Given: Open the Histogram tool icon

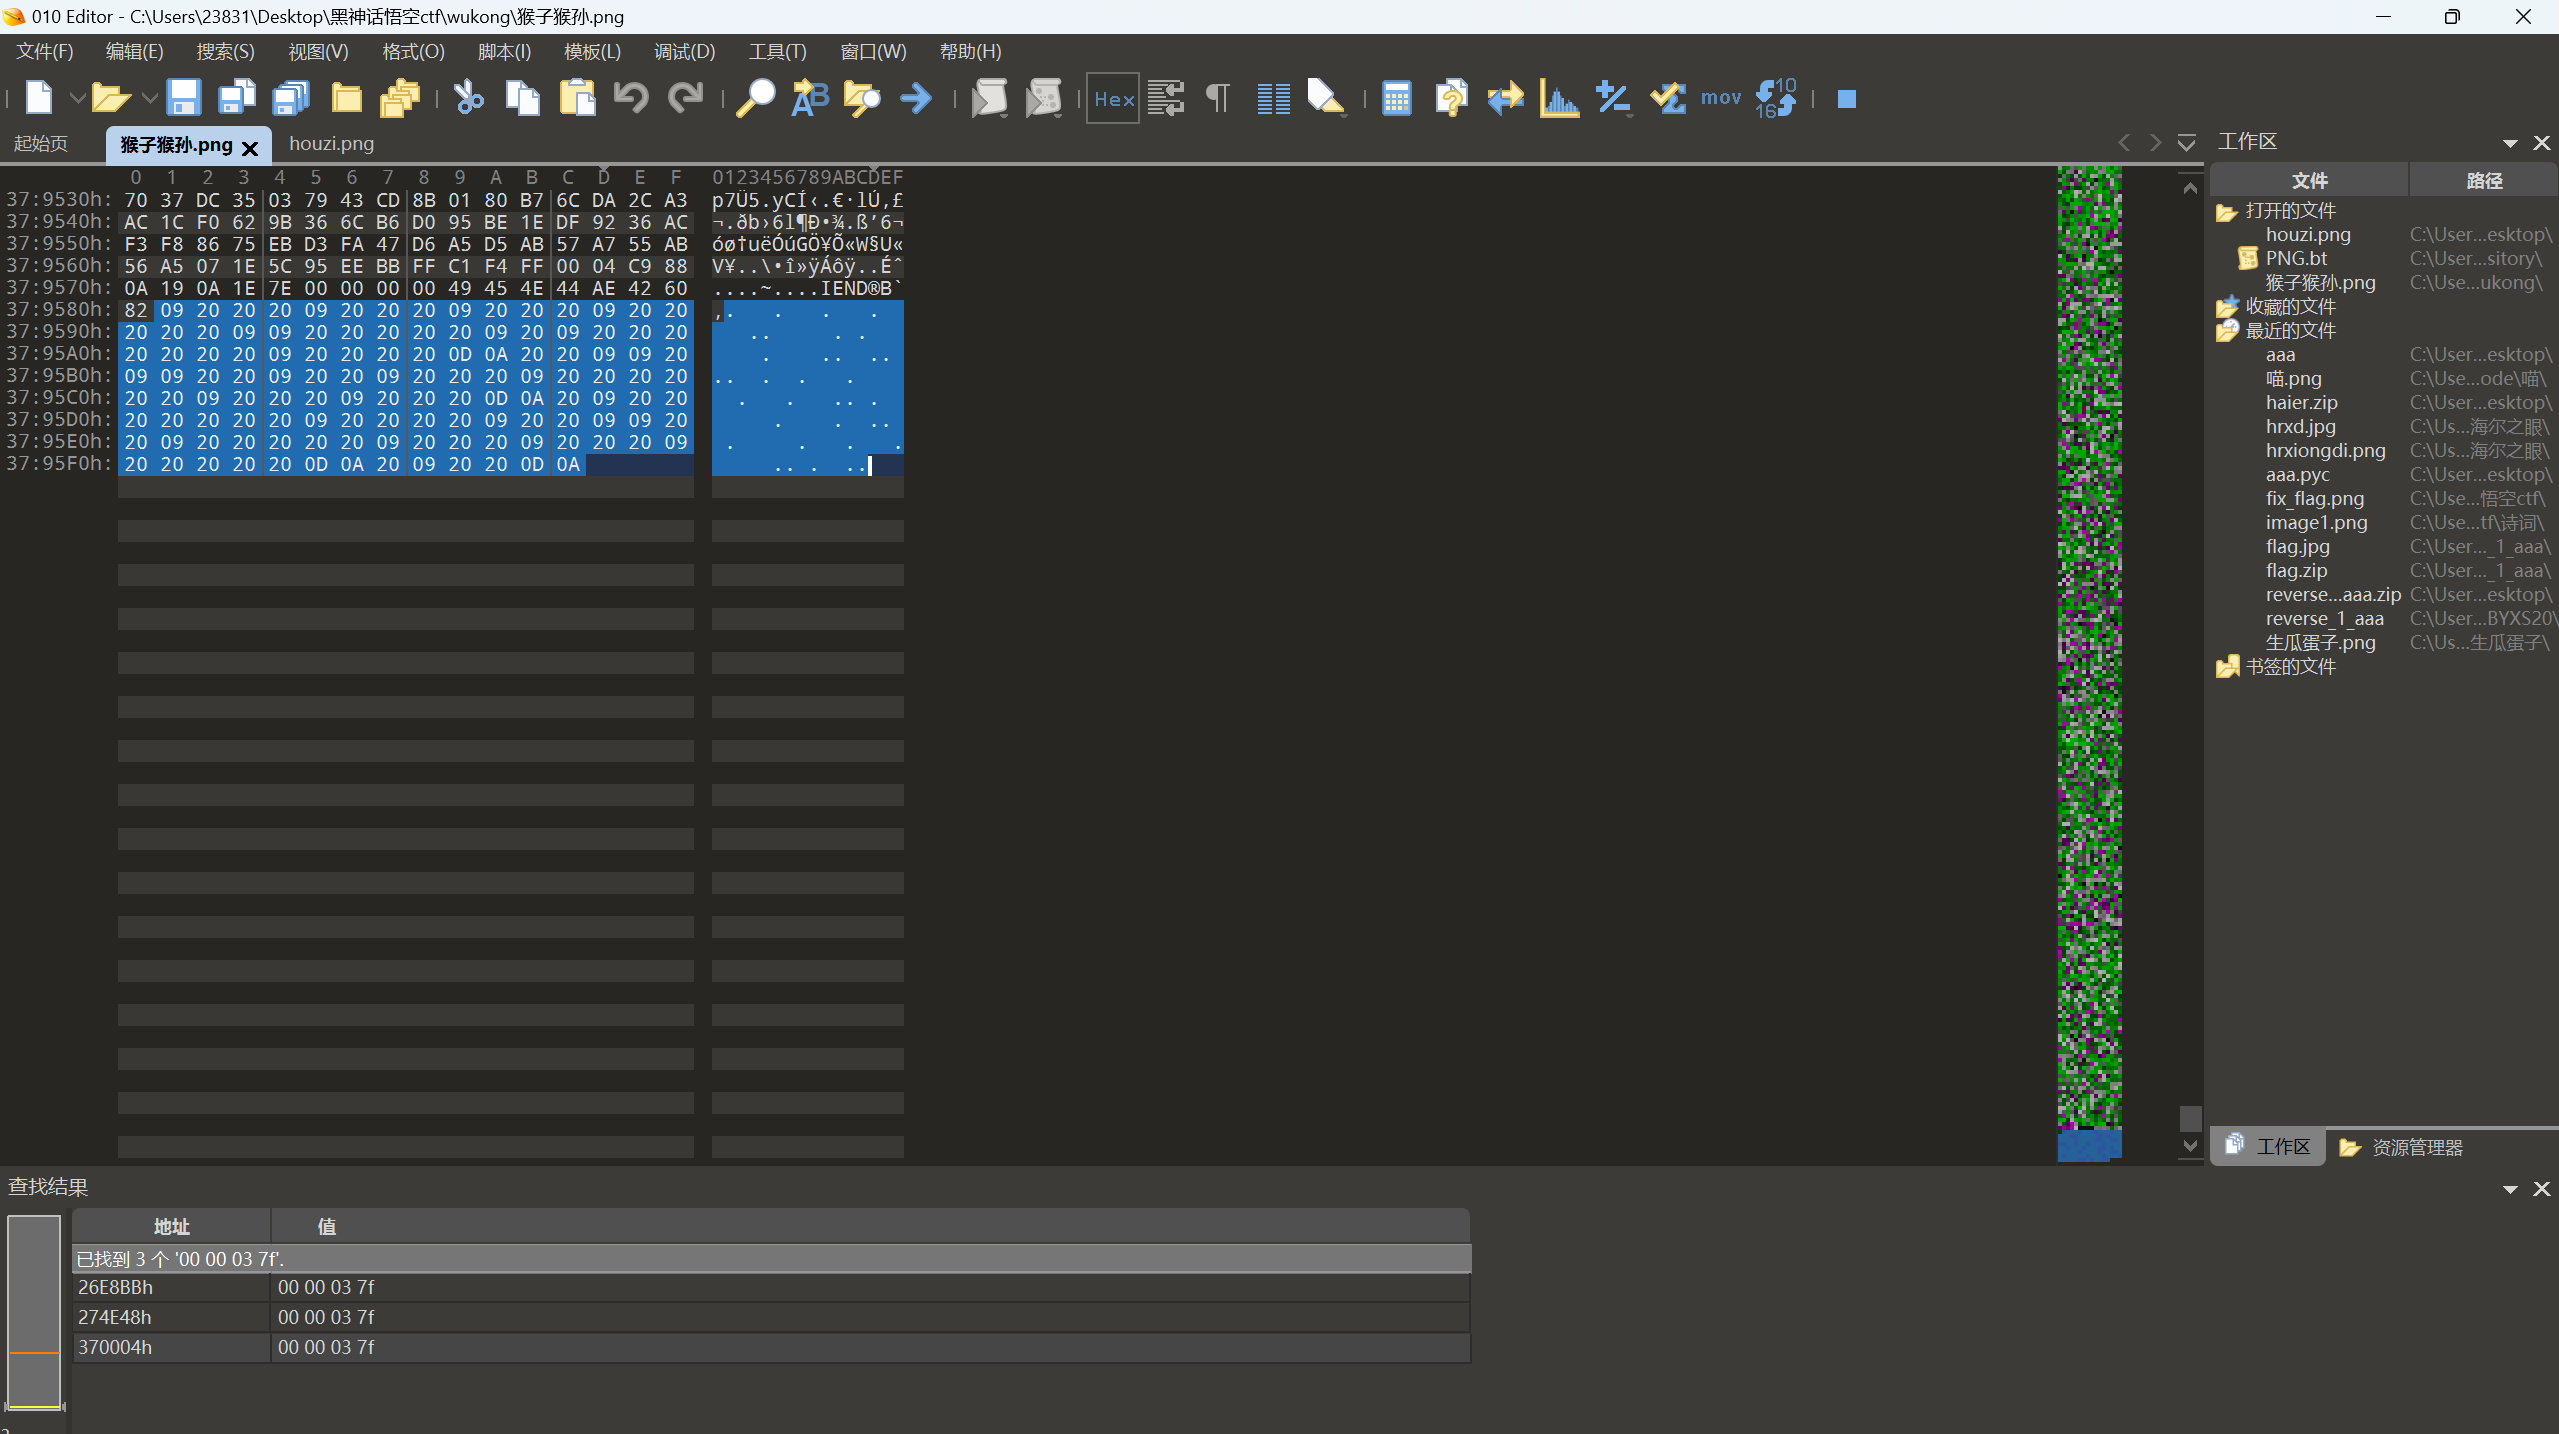Looking at the screenshot, I should point(1560,98).
